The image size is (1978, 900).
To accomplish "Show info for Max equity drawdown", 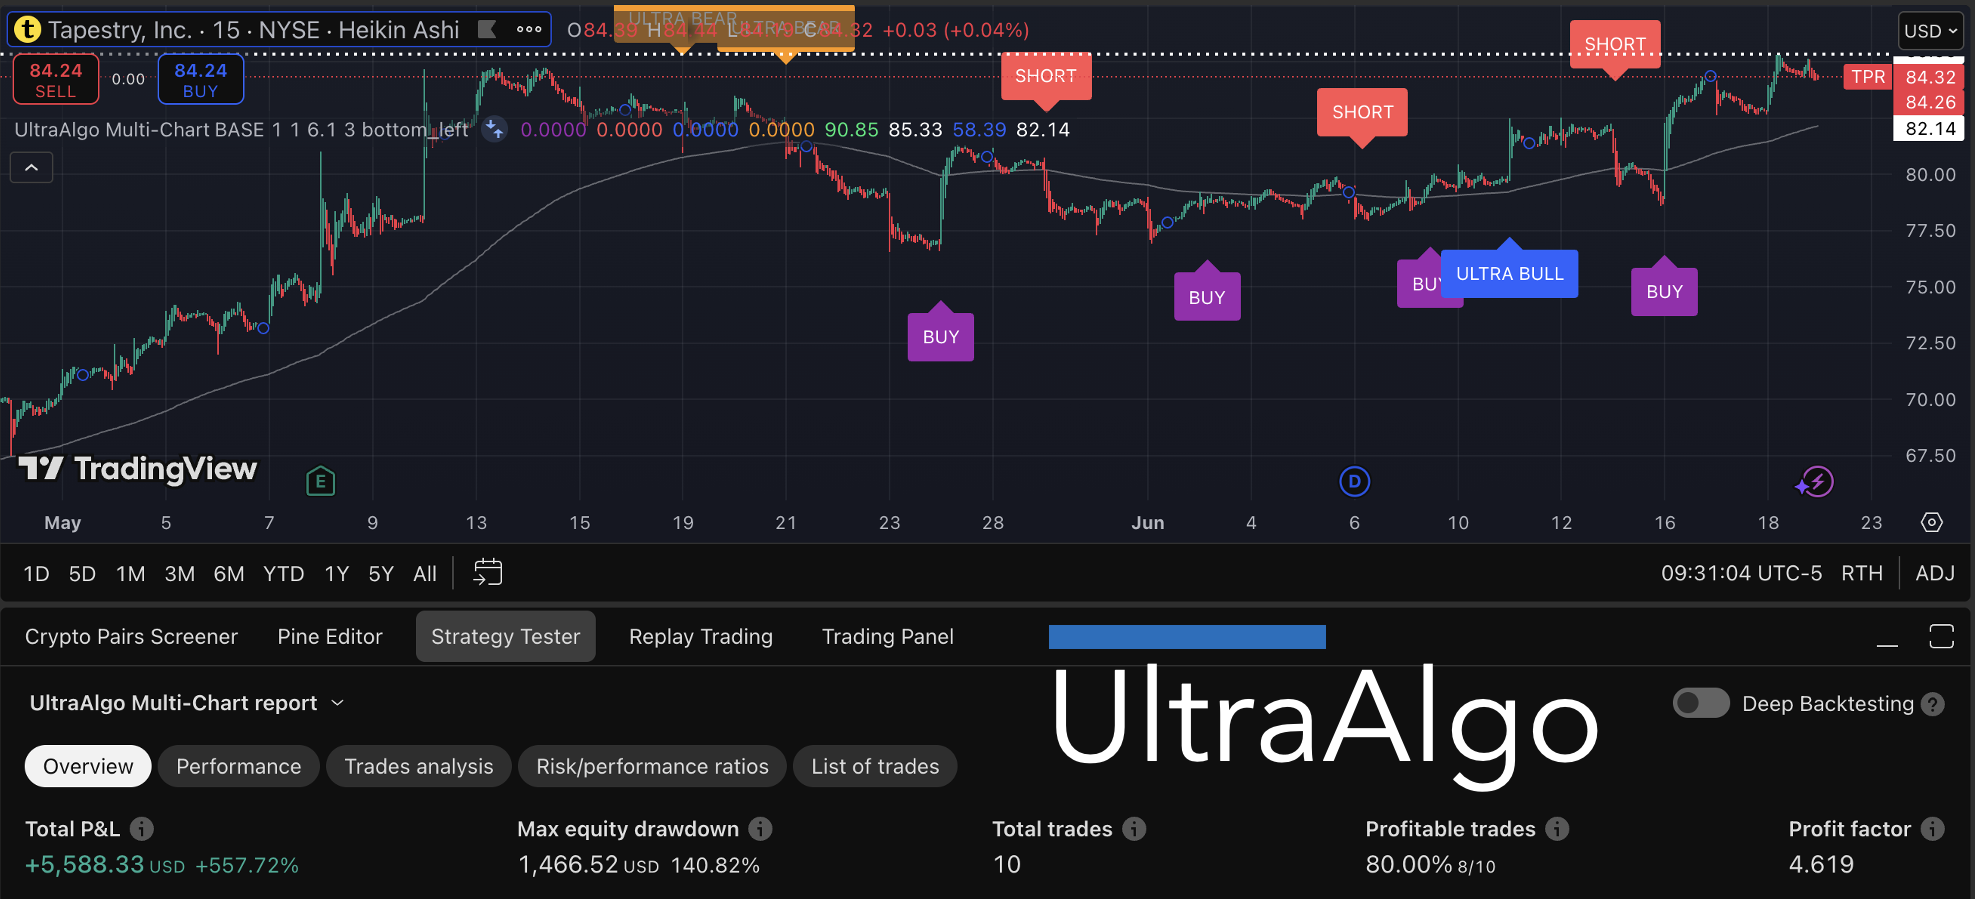I will [x=761, y=829].
